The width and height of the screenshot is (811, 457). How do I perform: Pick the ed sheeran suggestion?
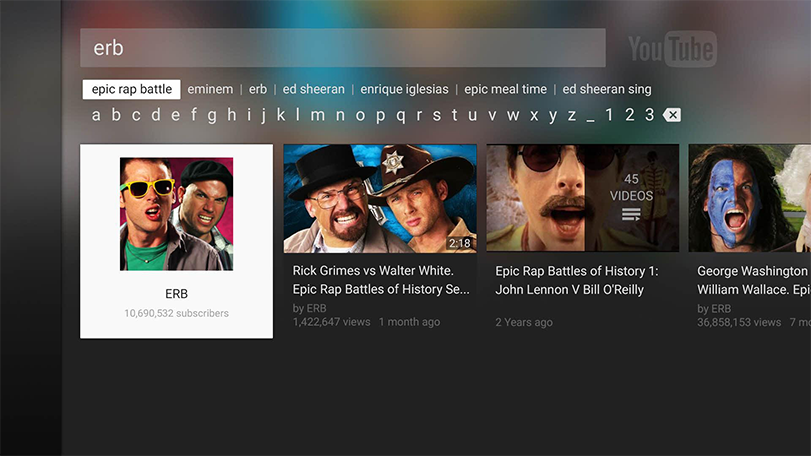313,89
